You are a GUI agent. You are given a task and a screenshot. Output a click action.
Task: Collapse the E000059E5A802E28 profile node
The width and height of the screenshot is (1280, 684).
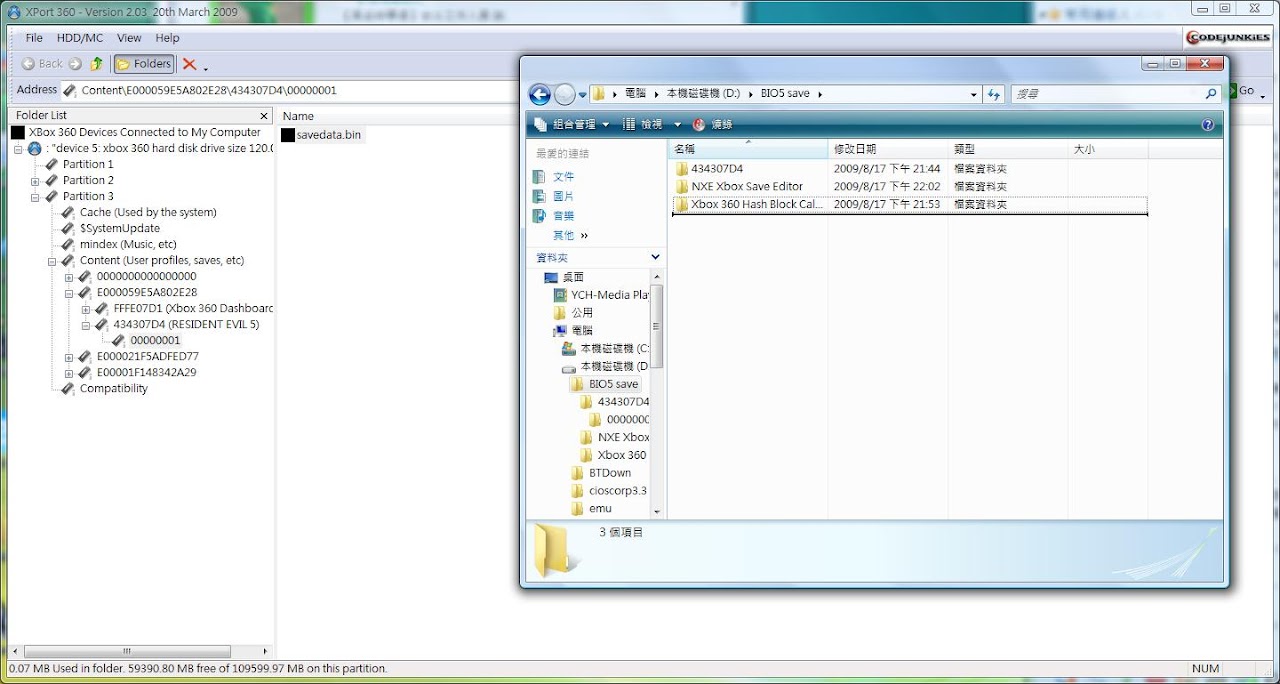pos(69,293)
